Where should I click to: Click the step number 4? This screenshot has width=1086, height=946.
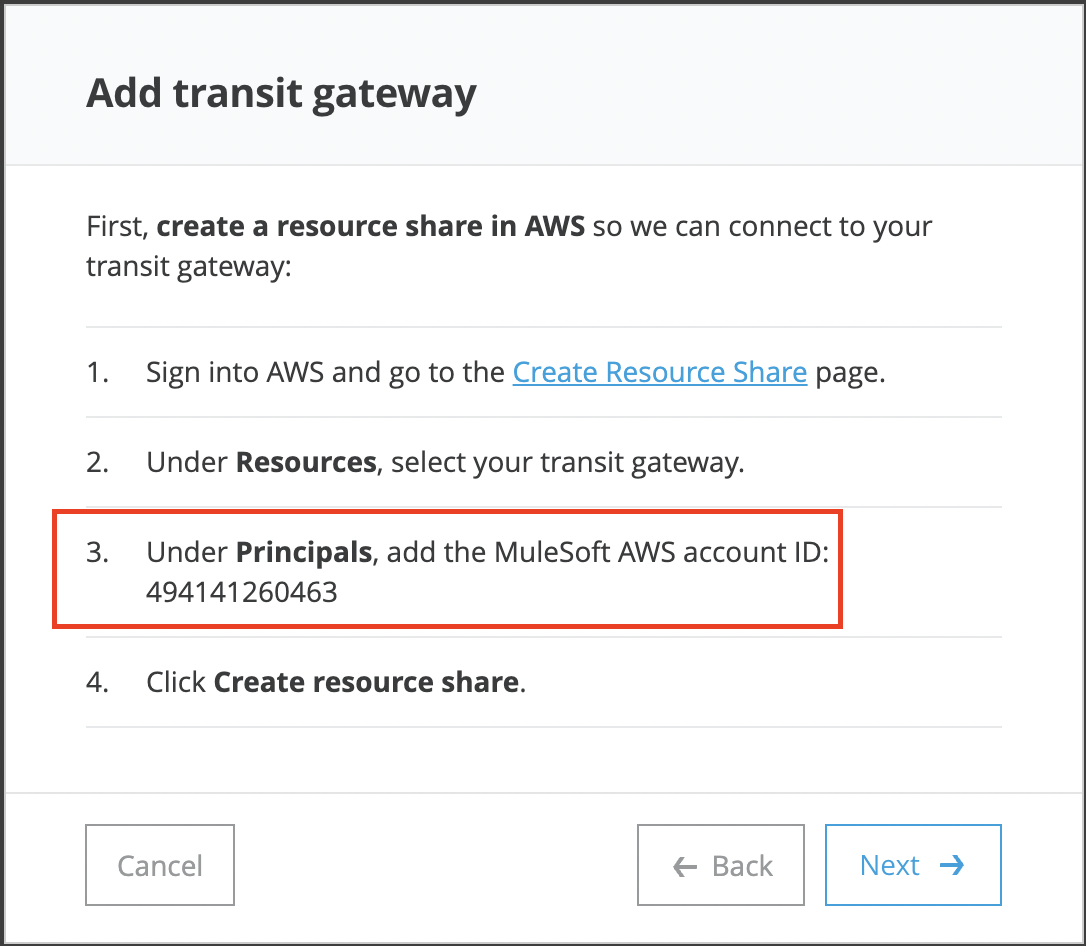97,683
